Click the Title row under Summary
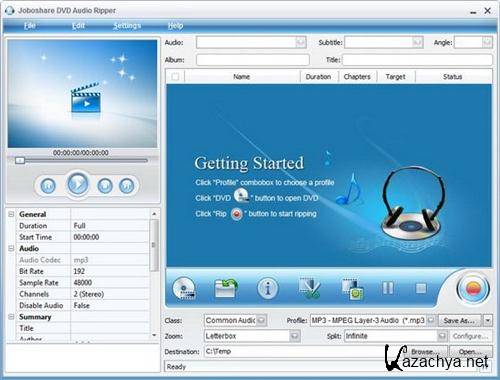500x380 pixels. (83, 328)
